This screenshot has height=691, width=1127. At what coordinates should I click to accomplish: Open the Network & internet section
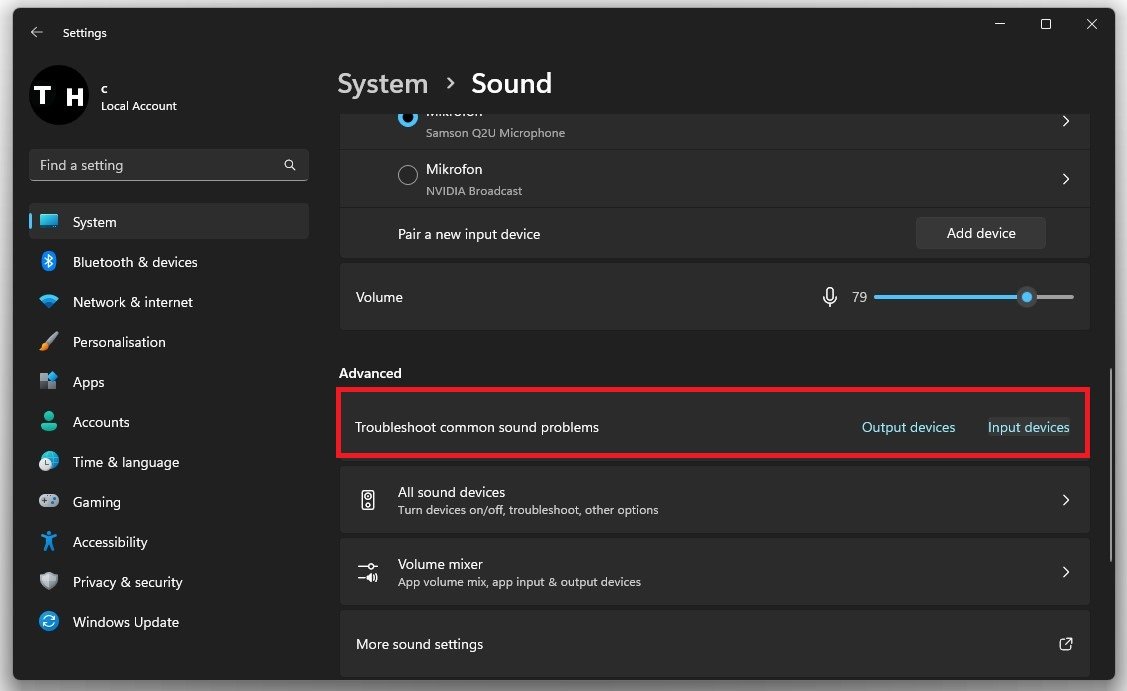point(133,302)
